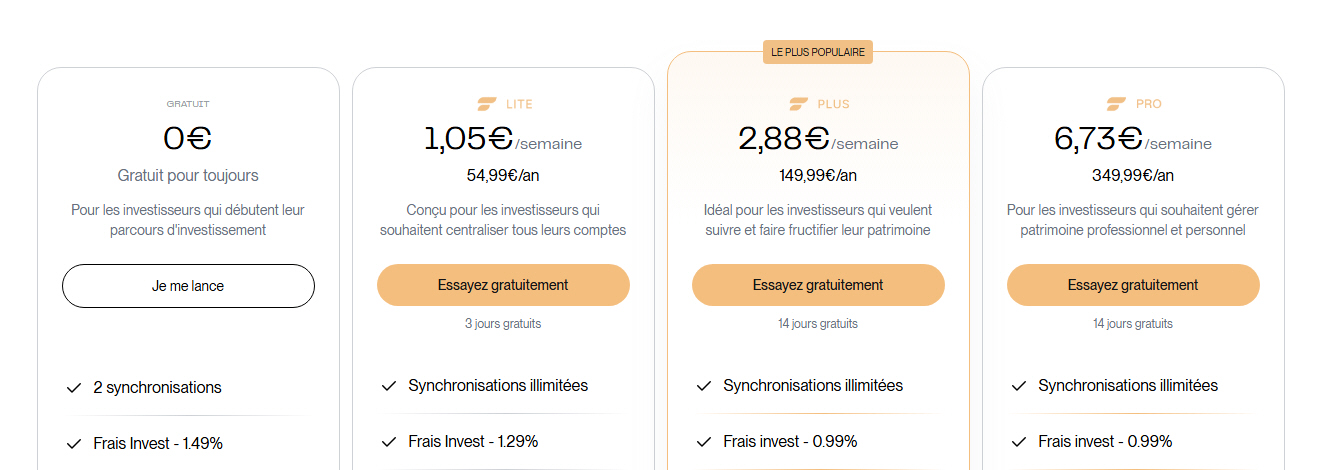Viewport: 1321px width, 470px height.
Task: Select the 0€ Gratuit price heading
Action: [x=188, y=138]
